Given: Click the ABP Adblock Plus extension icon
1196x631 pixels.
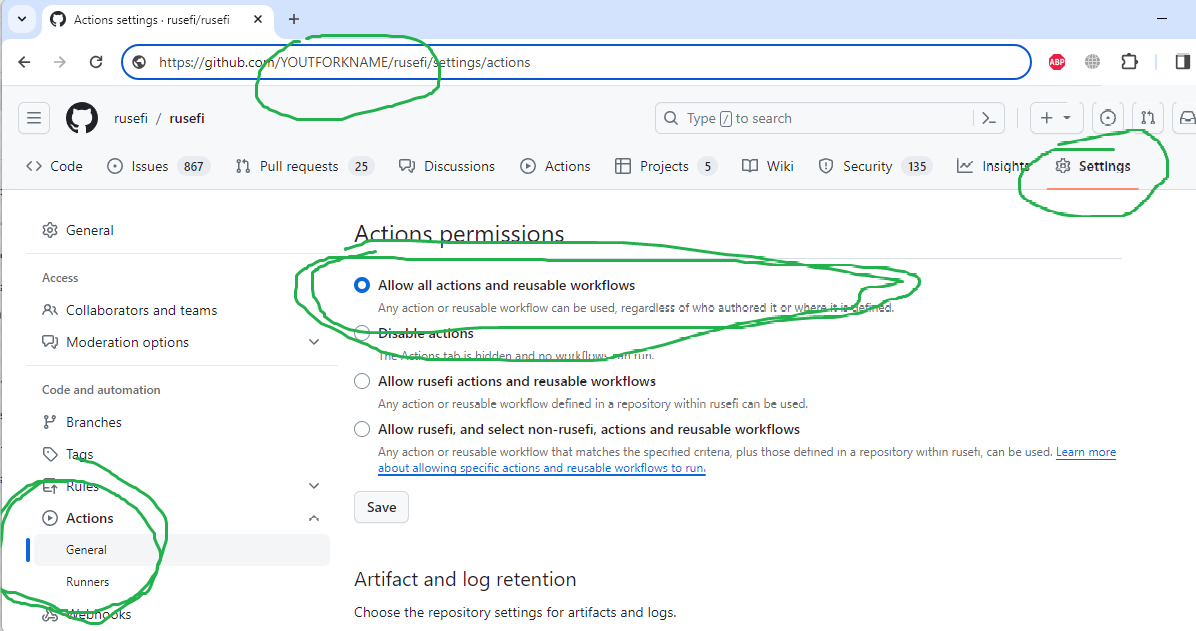Looking at the screenshot, I should 1056,62.
